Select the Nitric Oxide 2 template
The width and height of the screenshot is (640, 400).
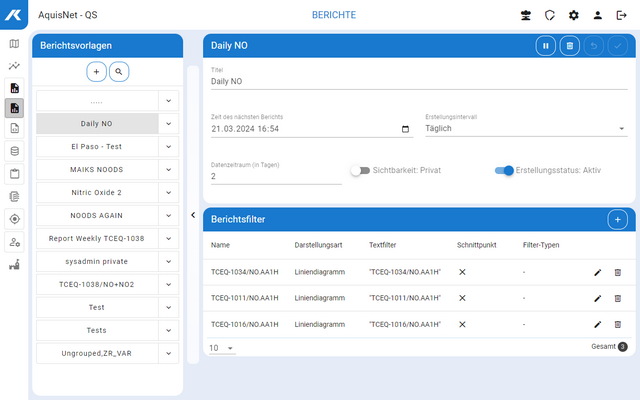[97, 193]
